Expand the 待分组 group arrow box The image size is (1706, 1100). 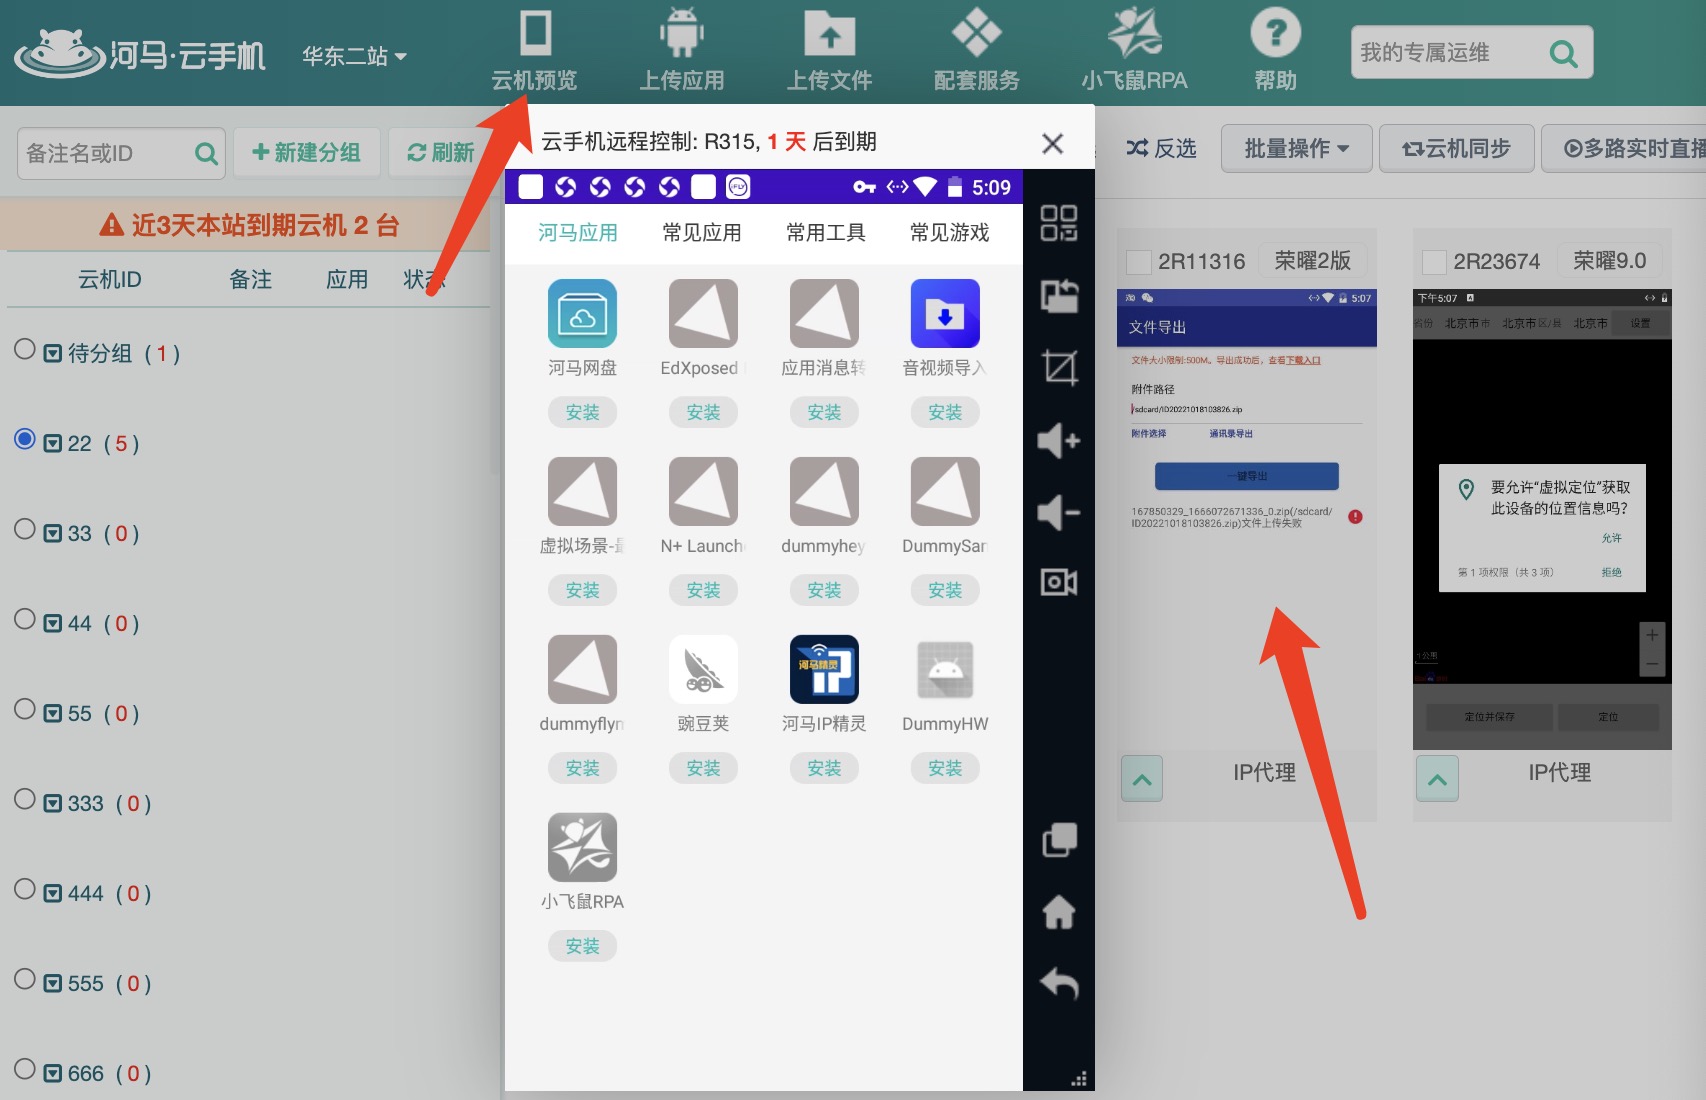(53, 354)
